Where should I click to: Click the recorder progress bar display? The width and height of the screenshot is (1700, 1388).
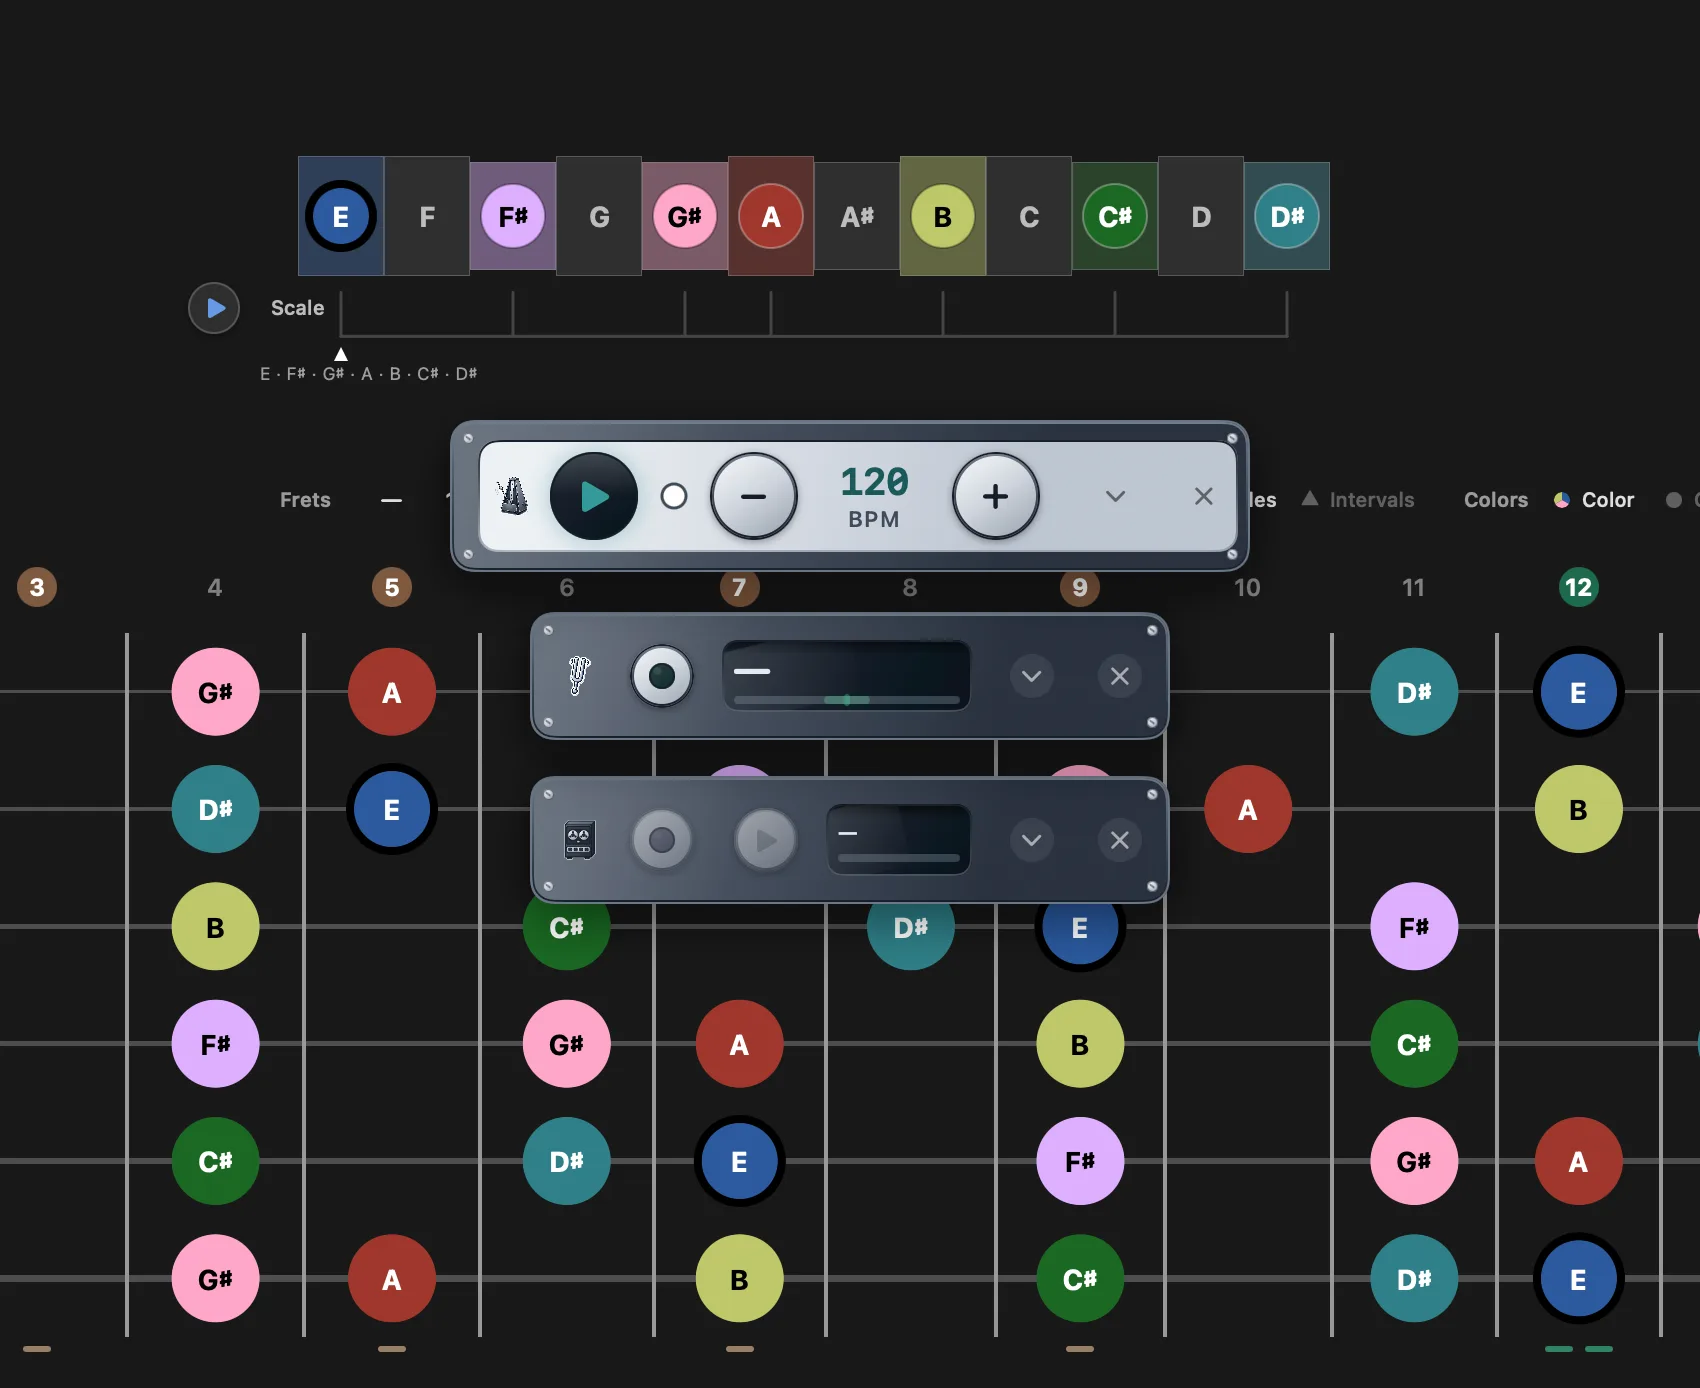click(898, 840)
